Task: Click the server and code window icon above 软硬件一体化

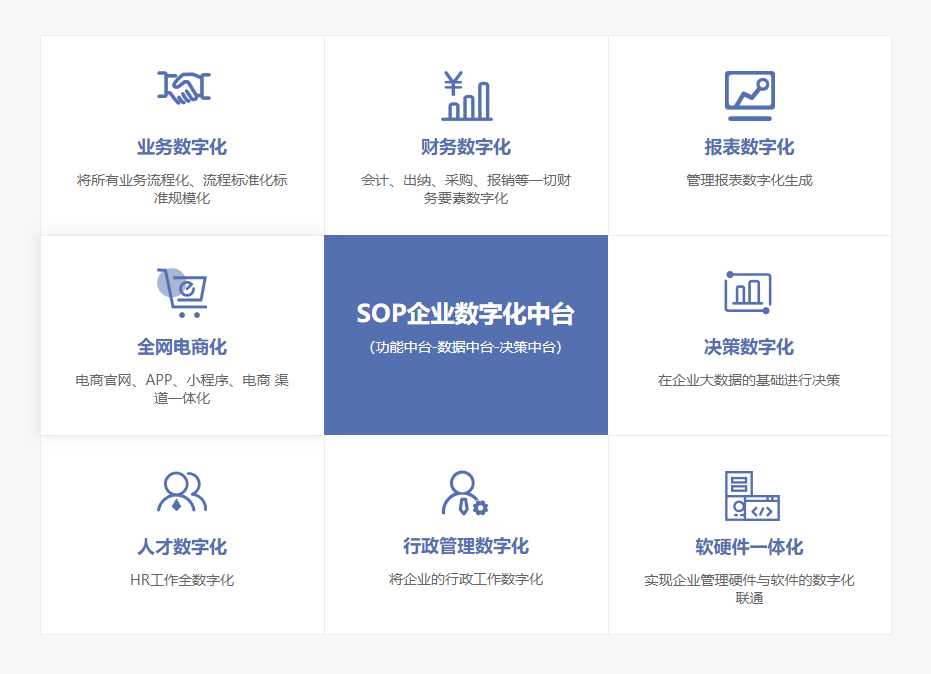Action: [x=752, y=496]
